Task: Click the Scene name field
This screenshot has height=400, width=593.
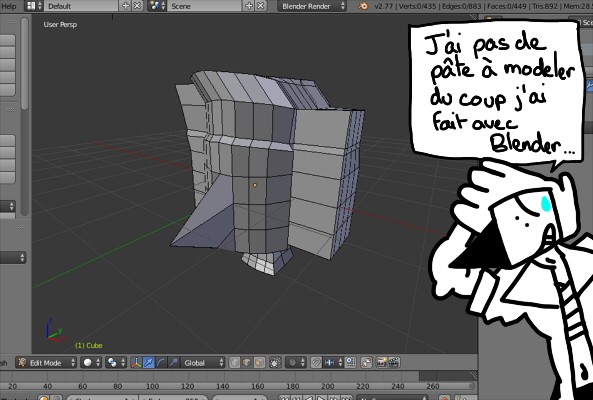Action: click(204, 6)
